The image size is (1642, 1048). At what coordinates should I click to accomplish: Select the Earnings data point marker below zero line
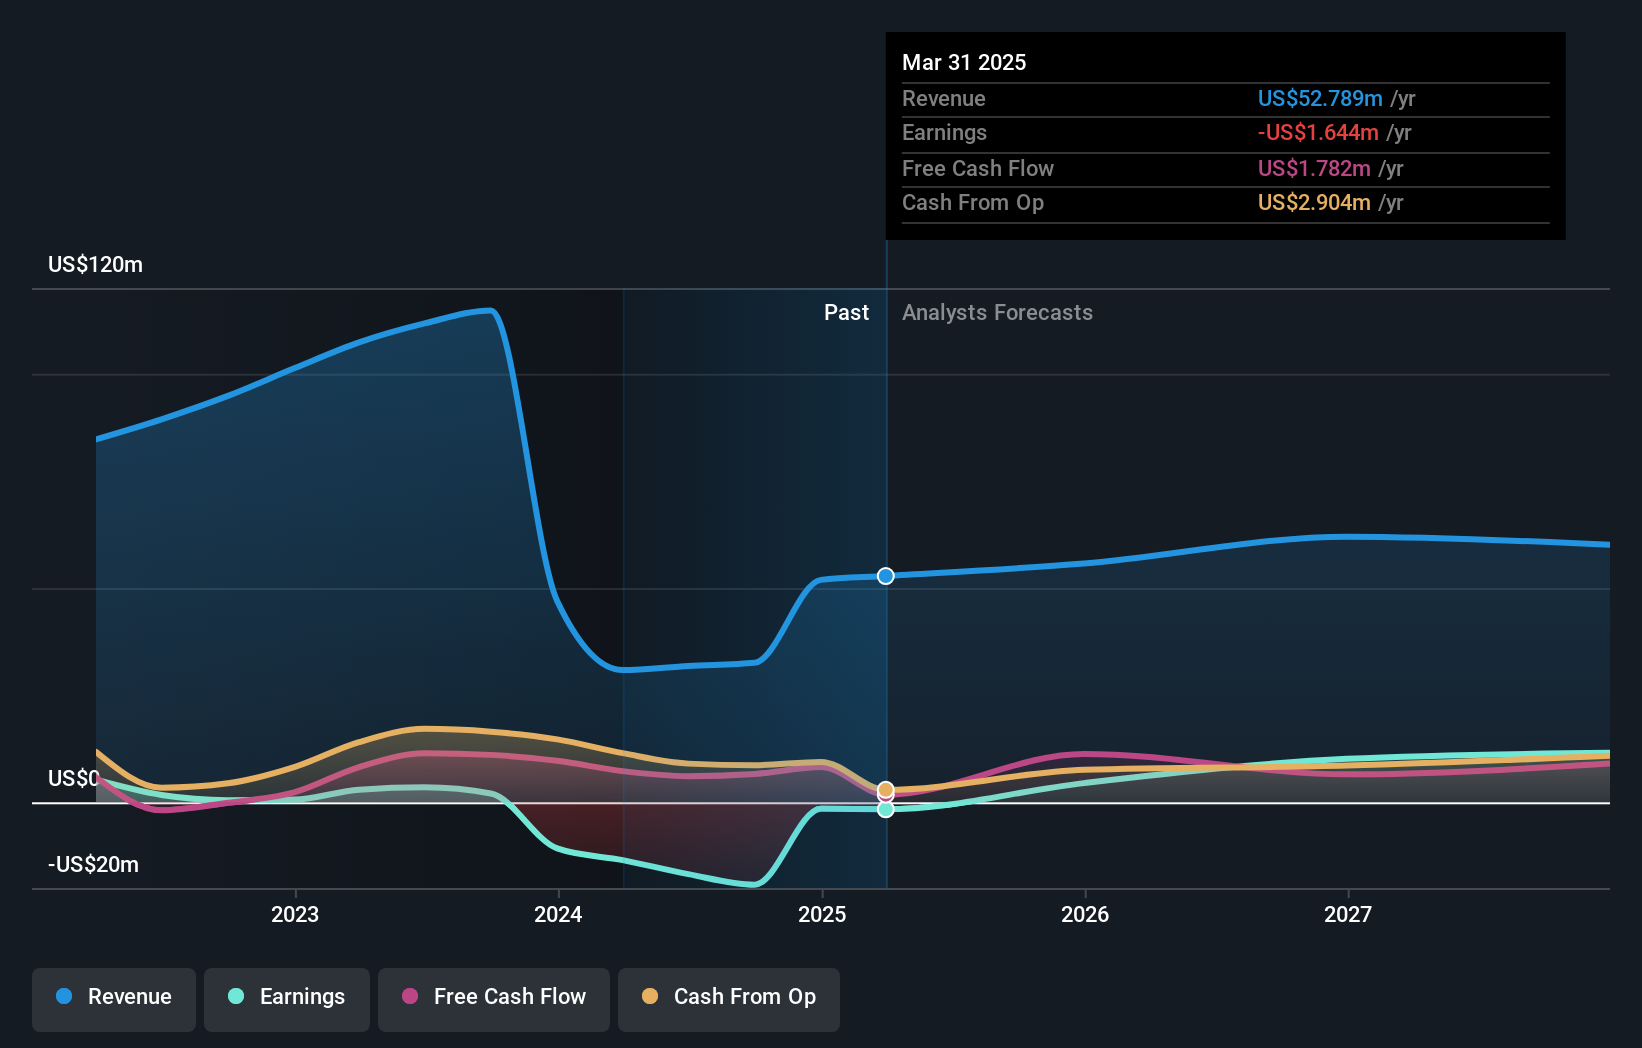click(x=886, y=809)
